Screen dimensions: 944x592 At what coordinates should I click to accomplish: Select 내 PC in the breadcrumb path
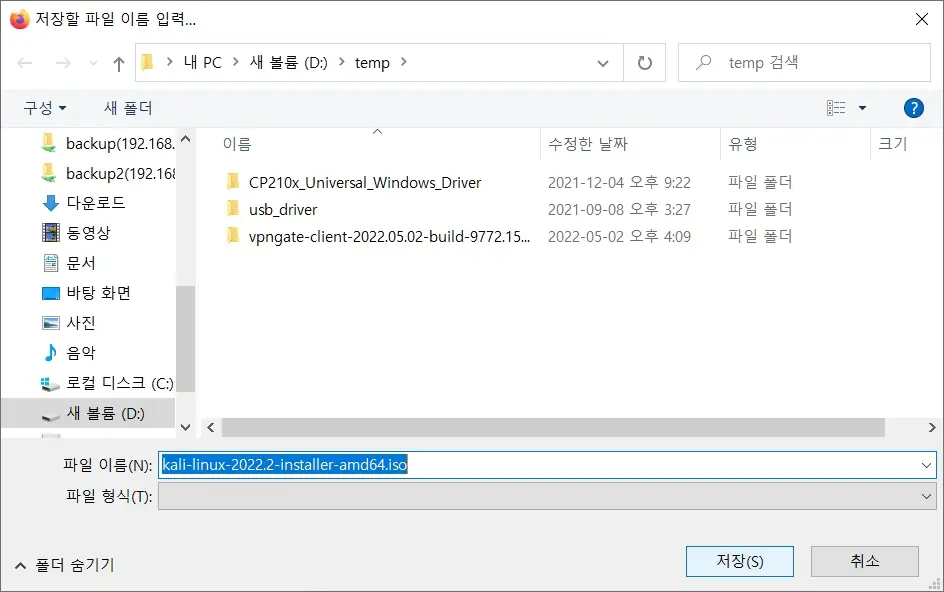pos(202,63)
